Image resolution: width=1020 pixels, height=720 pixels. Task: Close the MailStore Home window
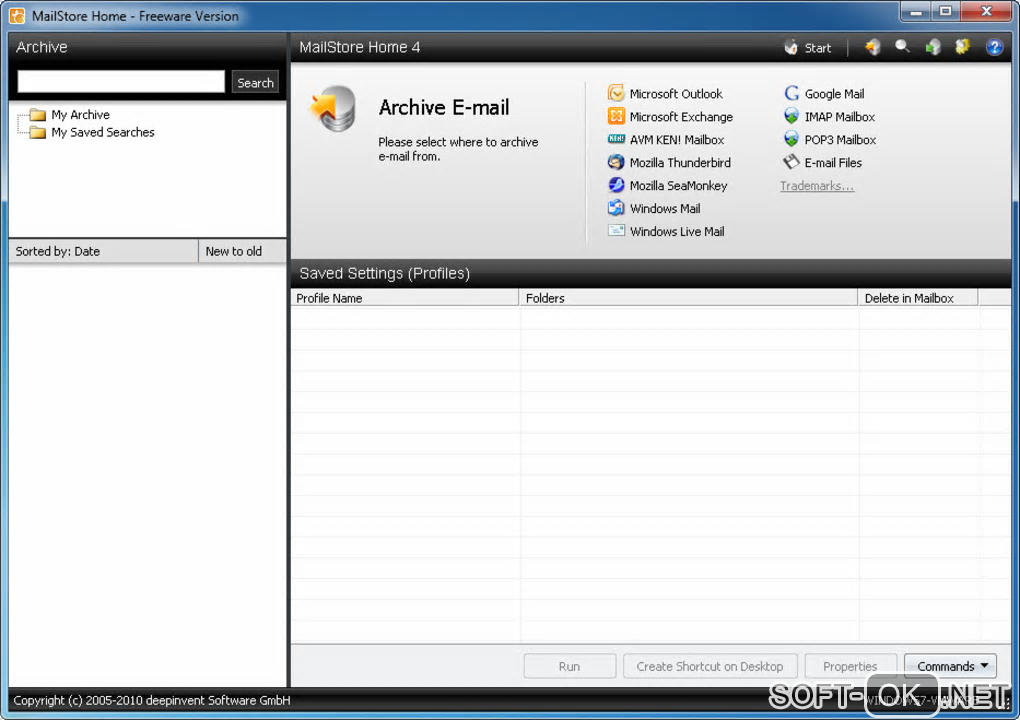pos(986,11)
